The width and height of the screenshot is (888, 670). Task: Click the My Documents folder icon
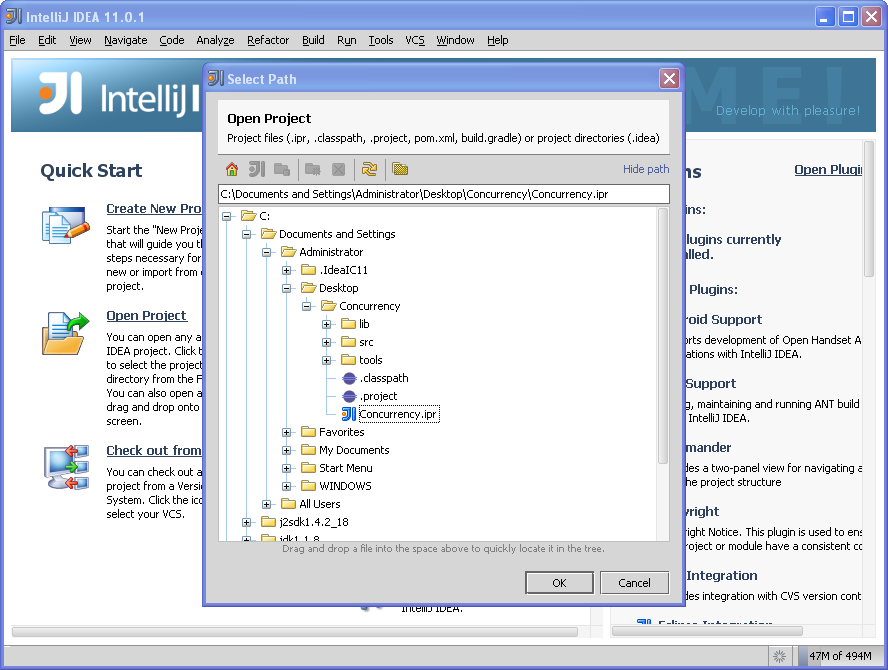tap(309, 450)
